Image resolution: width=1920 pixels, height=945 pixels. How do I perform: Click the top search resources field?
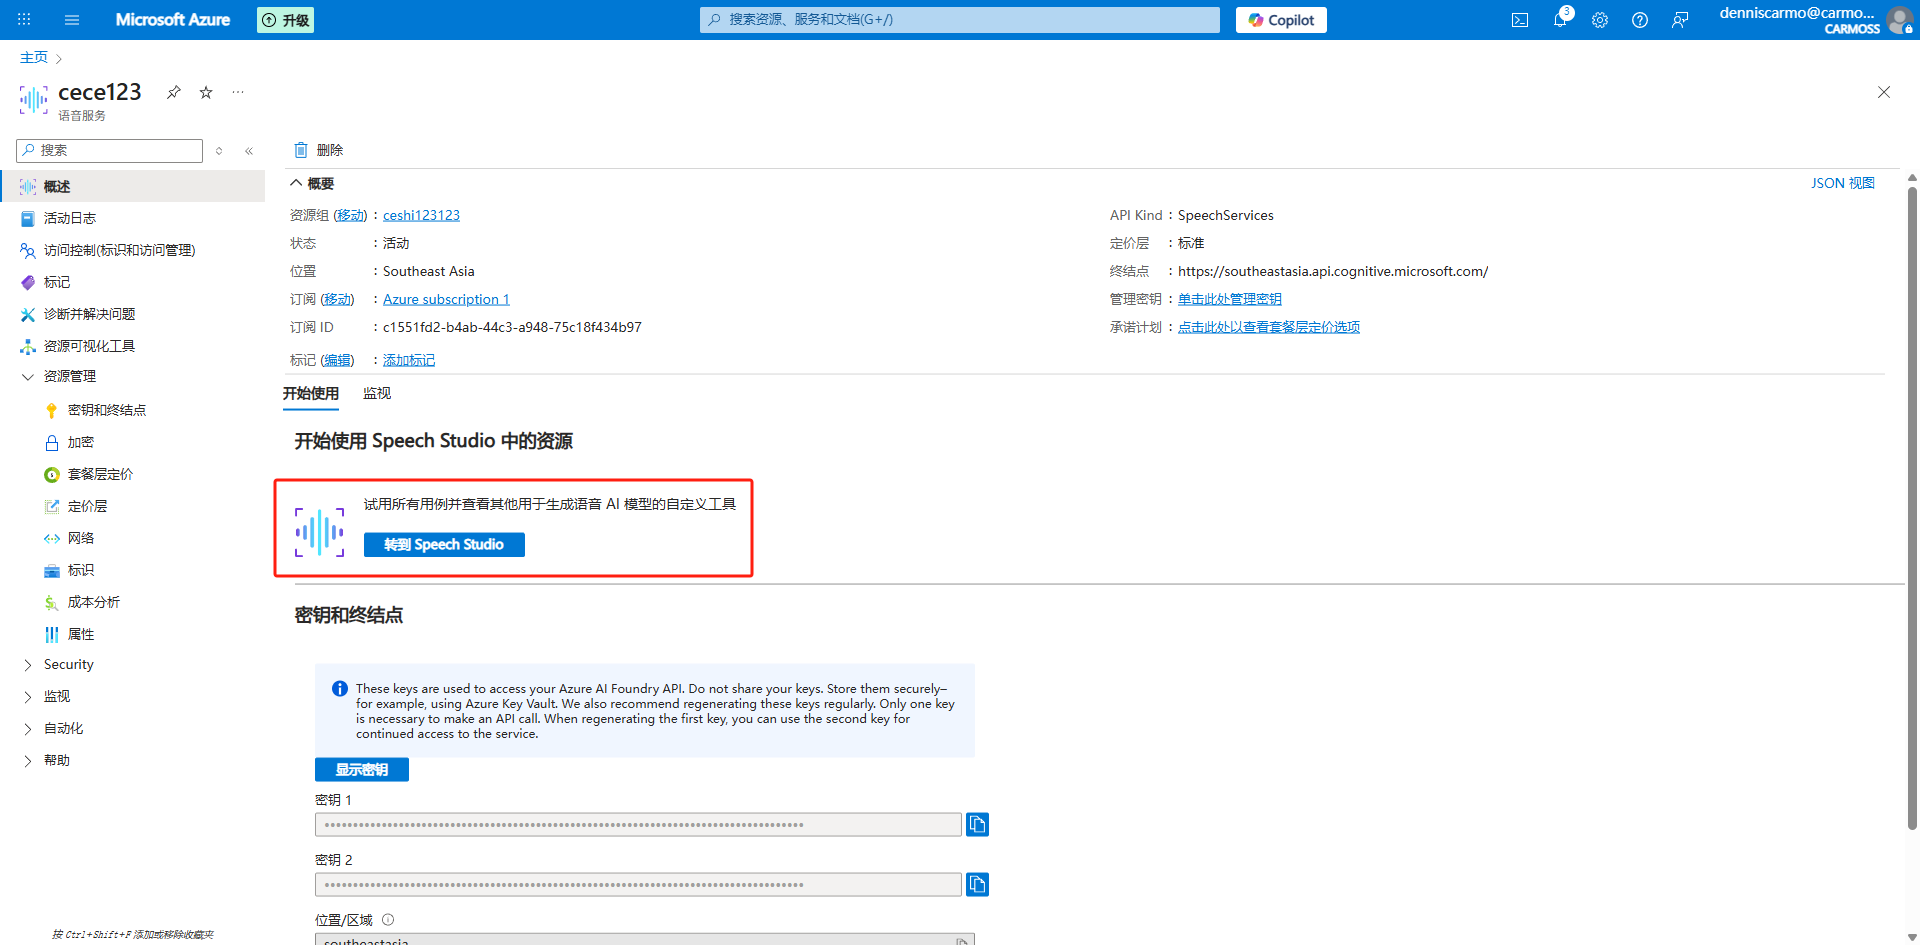pos(960,20)
